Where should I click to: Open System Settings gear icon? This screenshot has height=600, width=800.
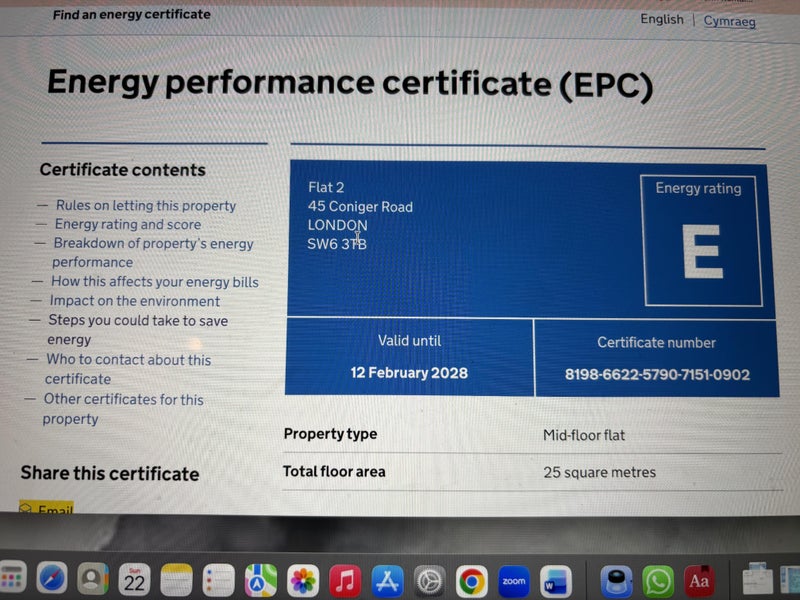429,578
